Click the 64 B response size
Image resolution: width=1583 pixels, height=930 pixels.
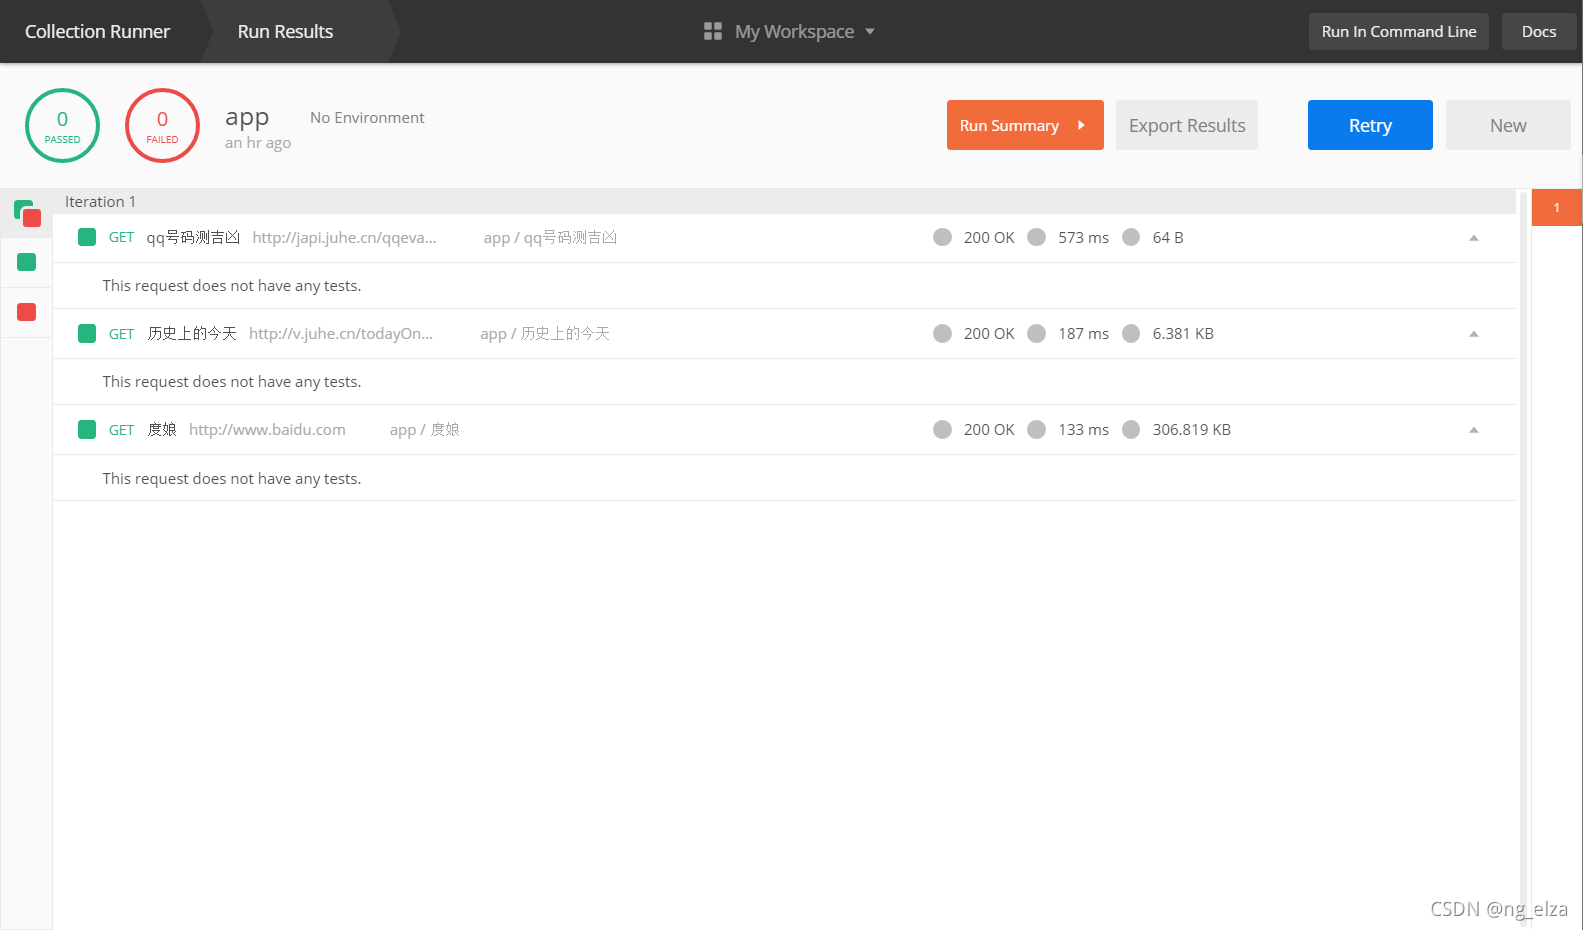tap(1168, 237)
